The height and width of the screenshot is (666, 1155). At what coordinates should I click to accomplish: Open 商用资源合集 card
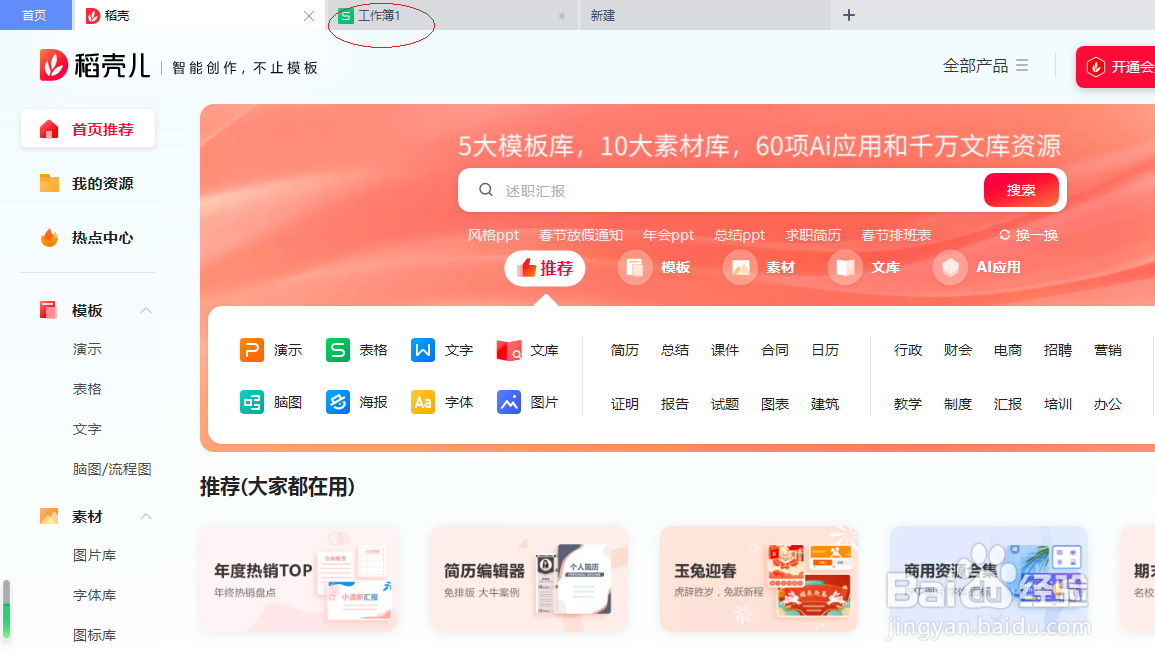(989, 579)
